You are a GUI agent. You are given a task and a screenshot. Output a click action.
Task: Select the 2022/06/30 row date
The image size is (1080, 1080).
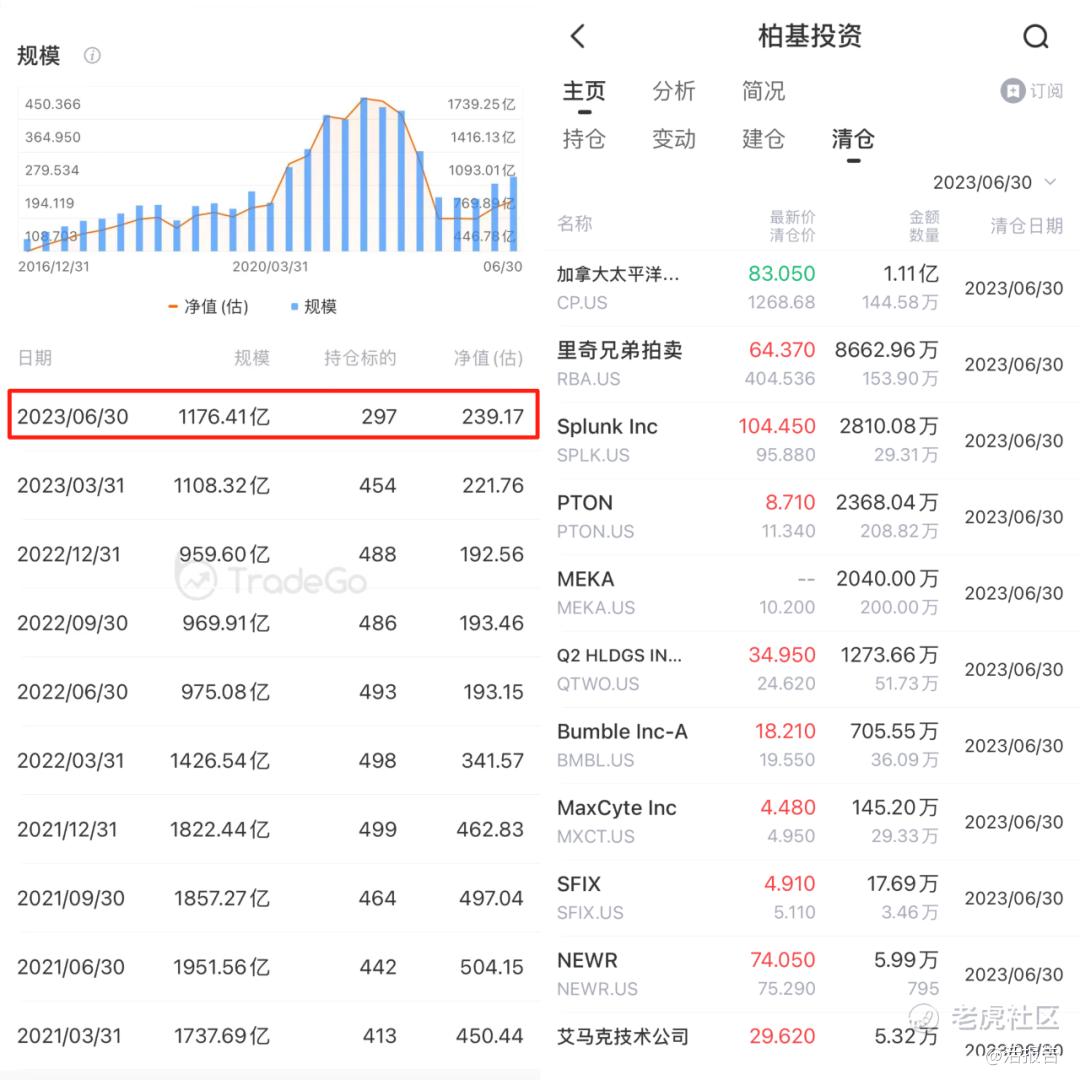click(x=72, y=692)
